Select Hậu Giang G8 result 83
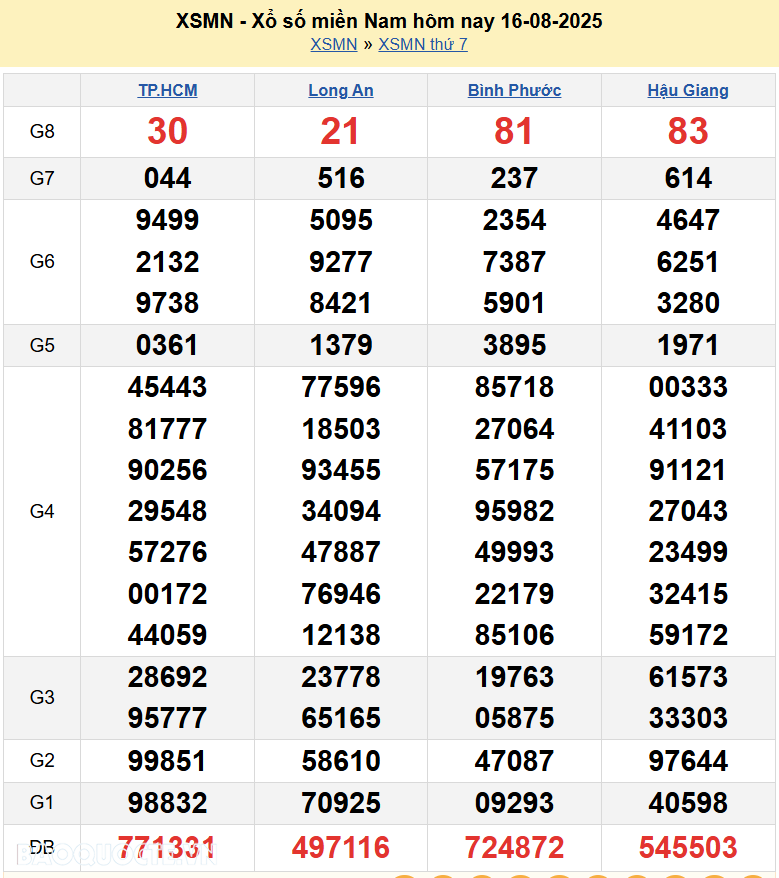This screenshot has height=878, width=779. (x=688, y=131)
